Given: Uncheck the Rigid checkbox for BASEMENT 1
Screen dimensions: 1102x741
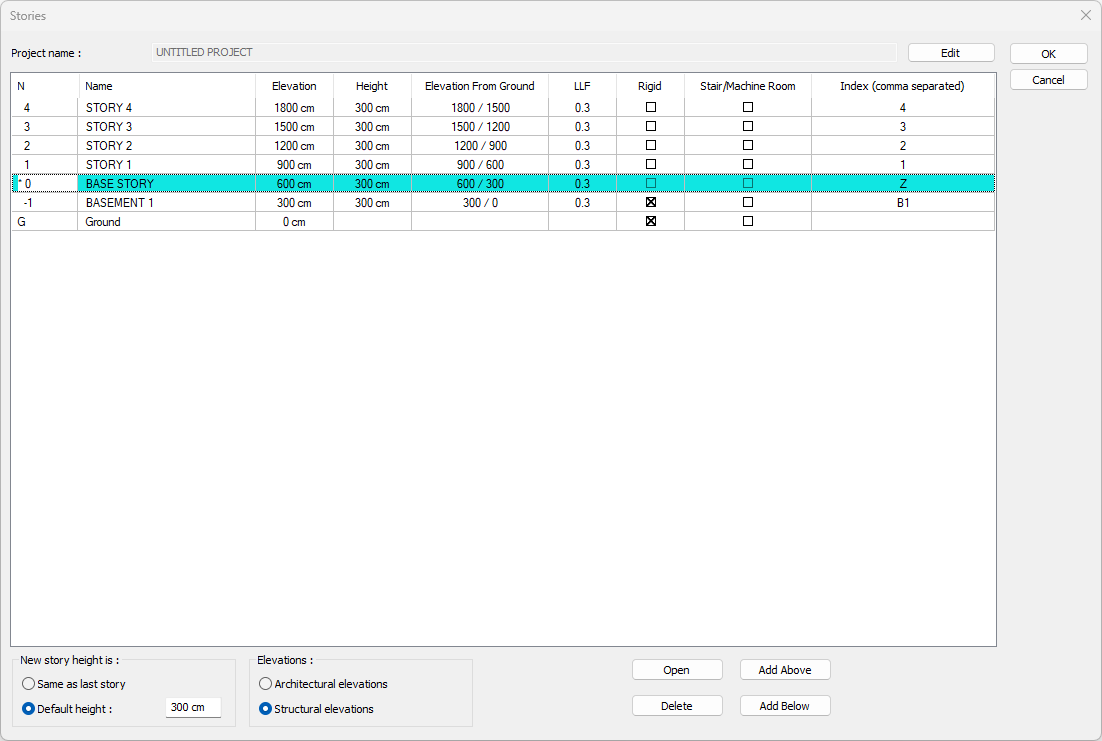Looking at the screenshot, I should point(650,202).
